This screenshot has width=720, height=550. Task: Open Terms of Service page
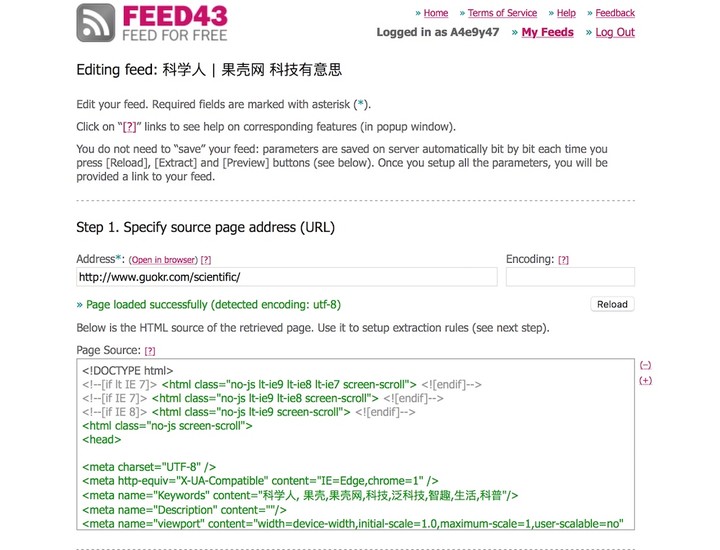502,13
